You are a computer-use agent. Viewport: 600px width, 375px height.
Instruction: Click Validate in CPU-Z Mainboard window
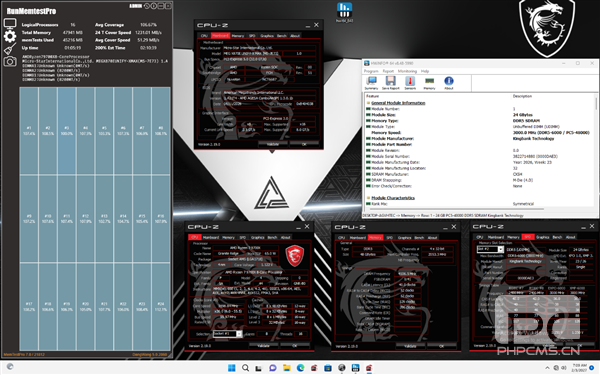tap(272, 144)
